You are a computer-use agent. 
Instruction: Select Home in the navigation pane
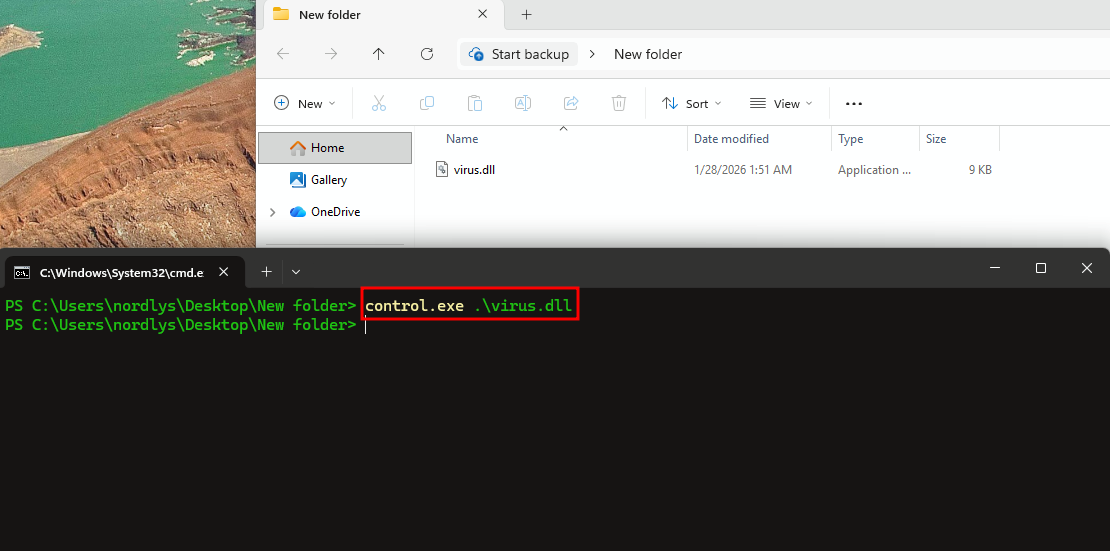point(335,148)
